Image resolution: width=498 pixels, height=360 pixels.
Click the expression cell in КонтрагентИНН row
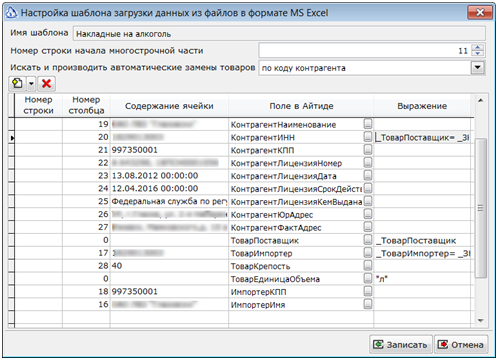tap(422, 137)
